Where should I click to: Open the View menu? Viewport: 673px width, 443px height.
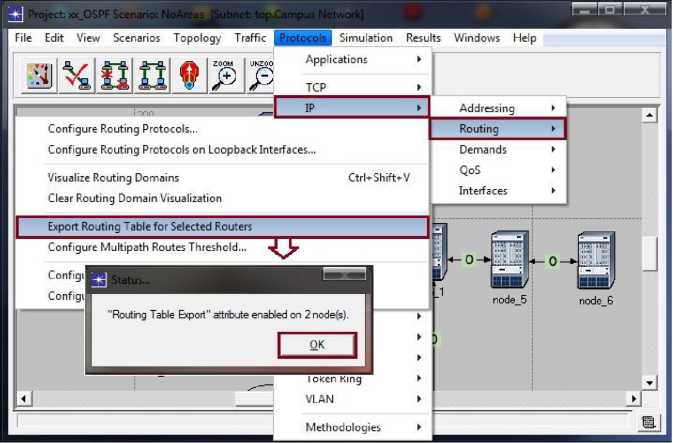tap(88, 38)
